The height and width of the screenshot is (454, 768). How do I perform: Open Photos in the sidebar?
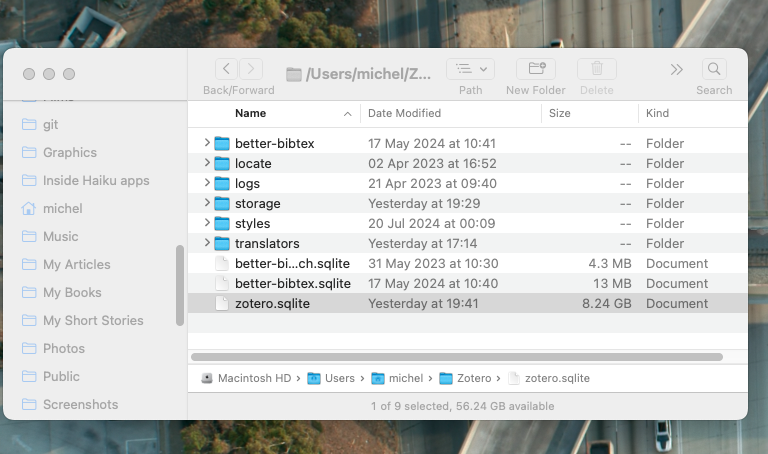64,348
